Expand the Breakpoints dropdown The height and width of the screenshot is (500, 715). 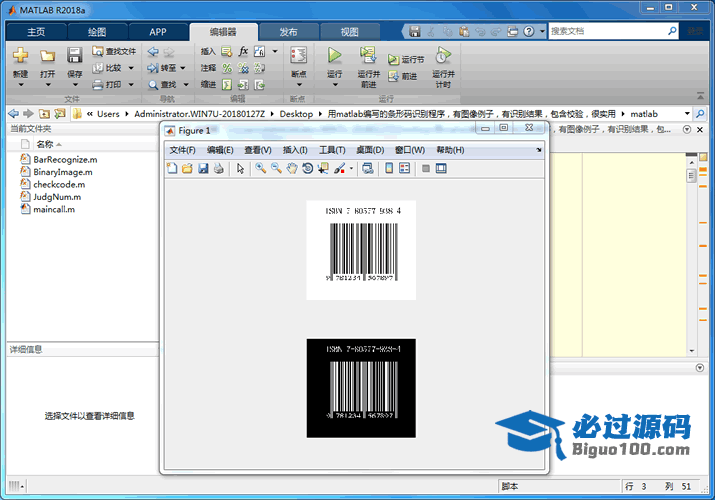point(298,84)
